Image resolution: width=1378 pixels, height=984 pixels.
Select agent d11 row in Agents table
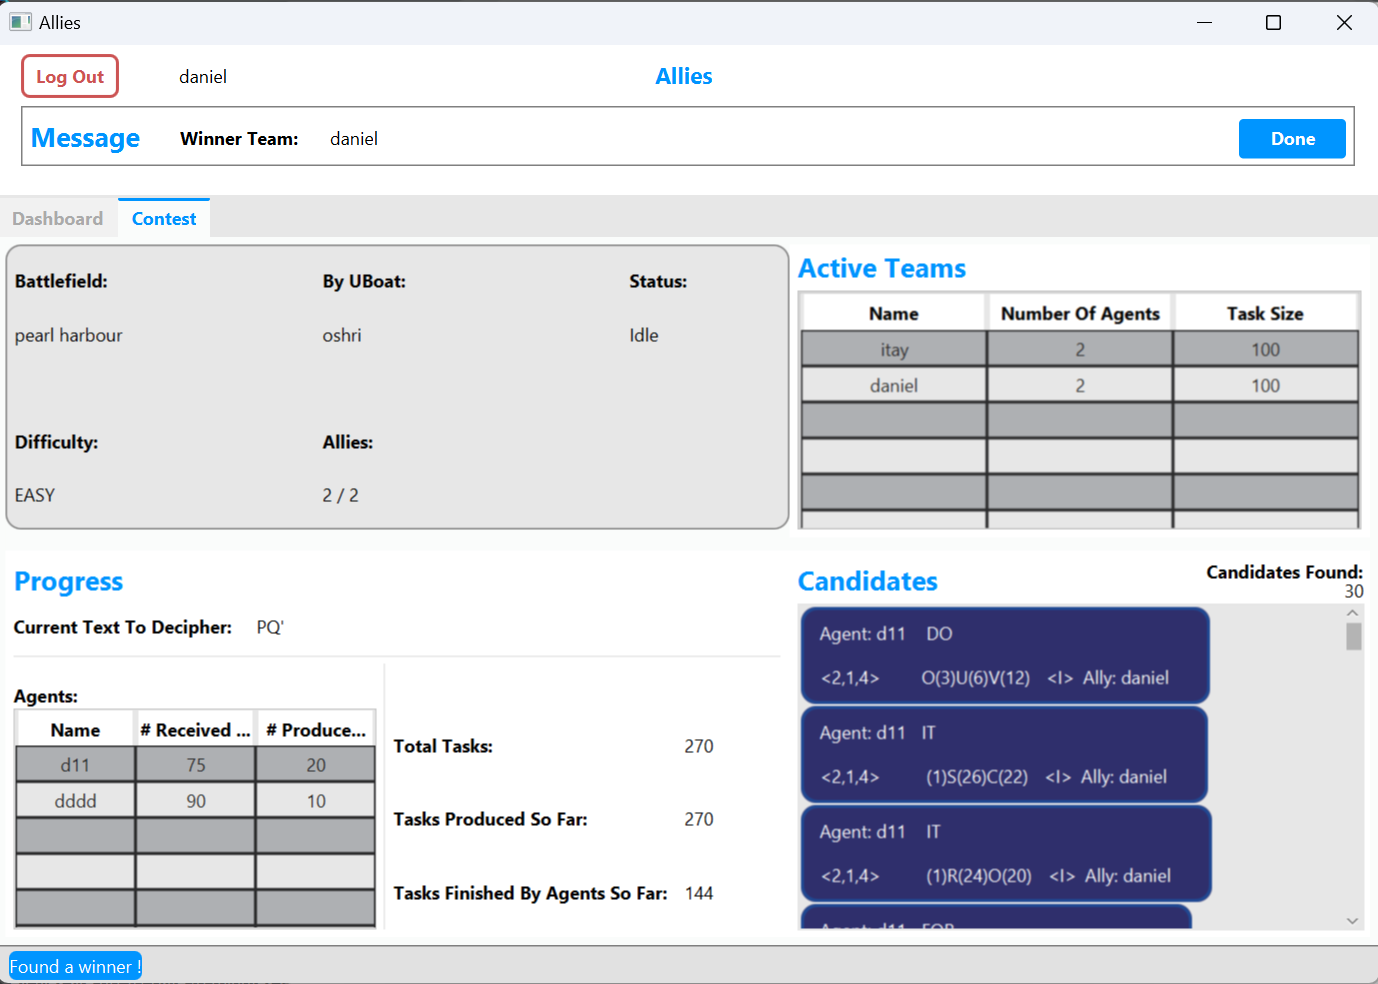(196, 765)
